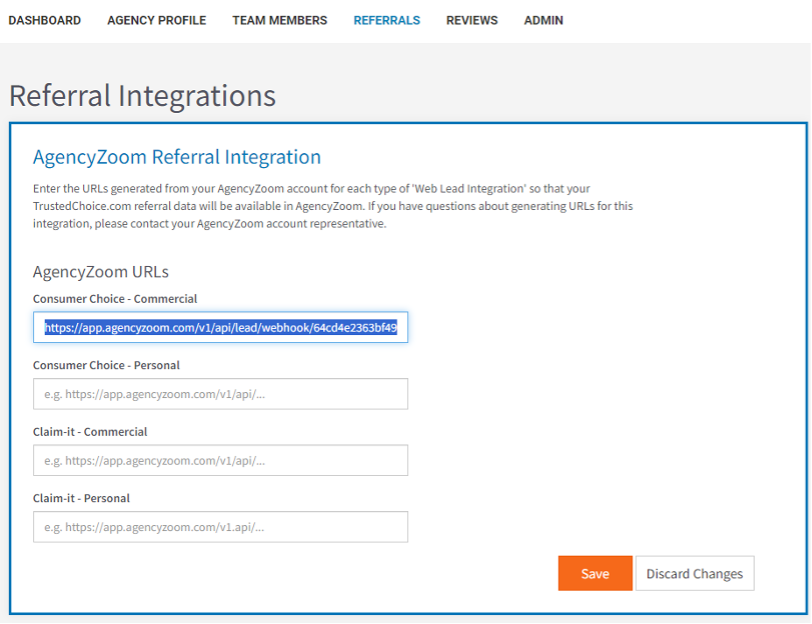Click the 'Claim-it - Commercial' label
Screen dimensions: 812x624
point(90,432)
